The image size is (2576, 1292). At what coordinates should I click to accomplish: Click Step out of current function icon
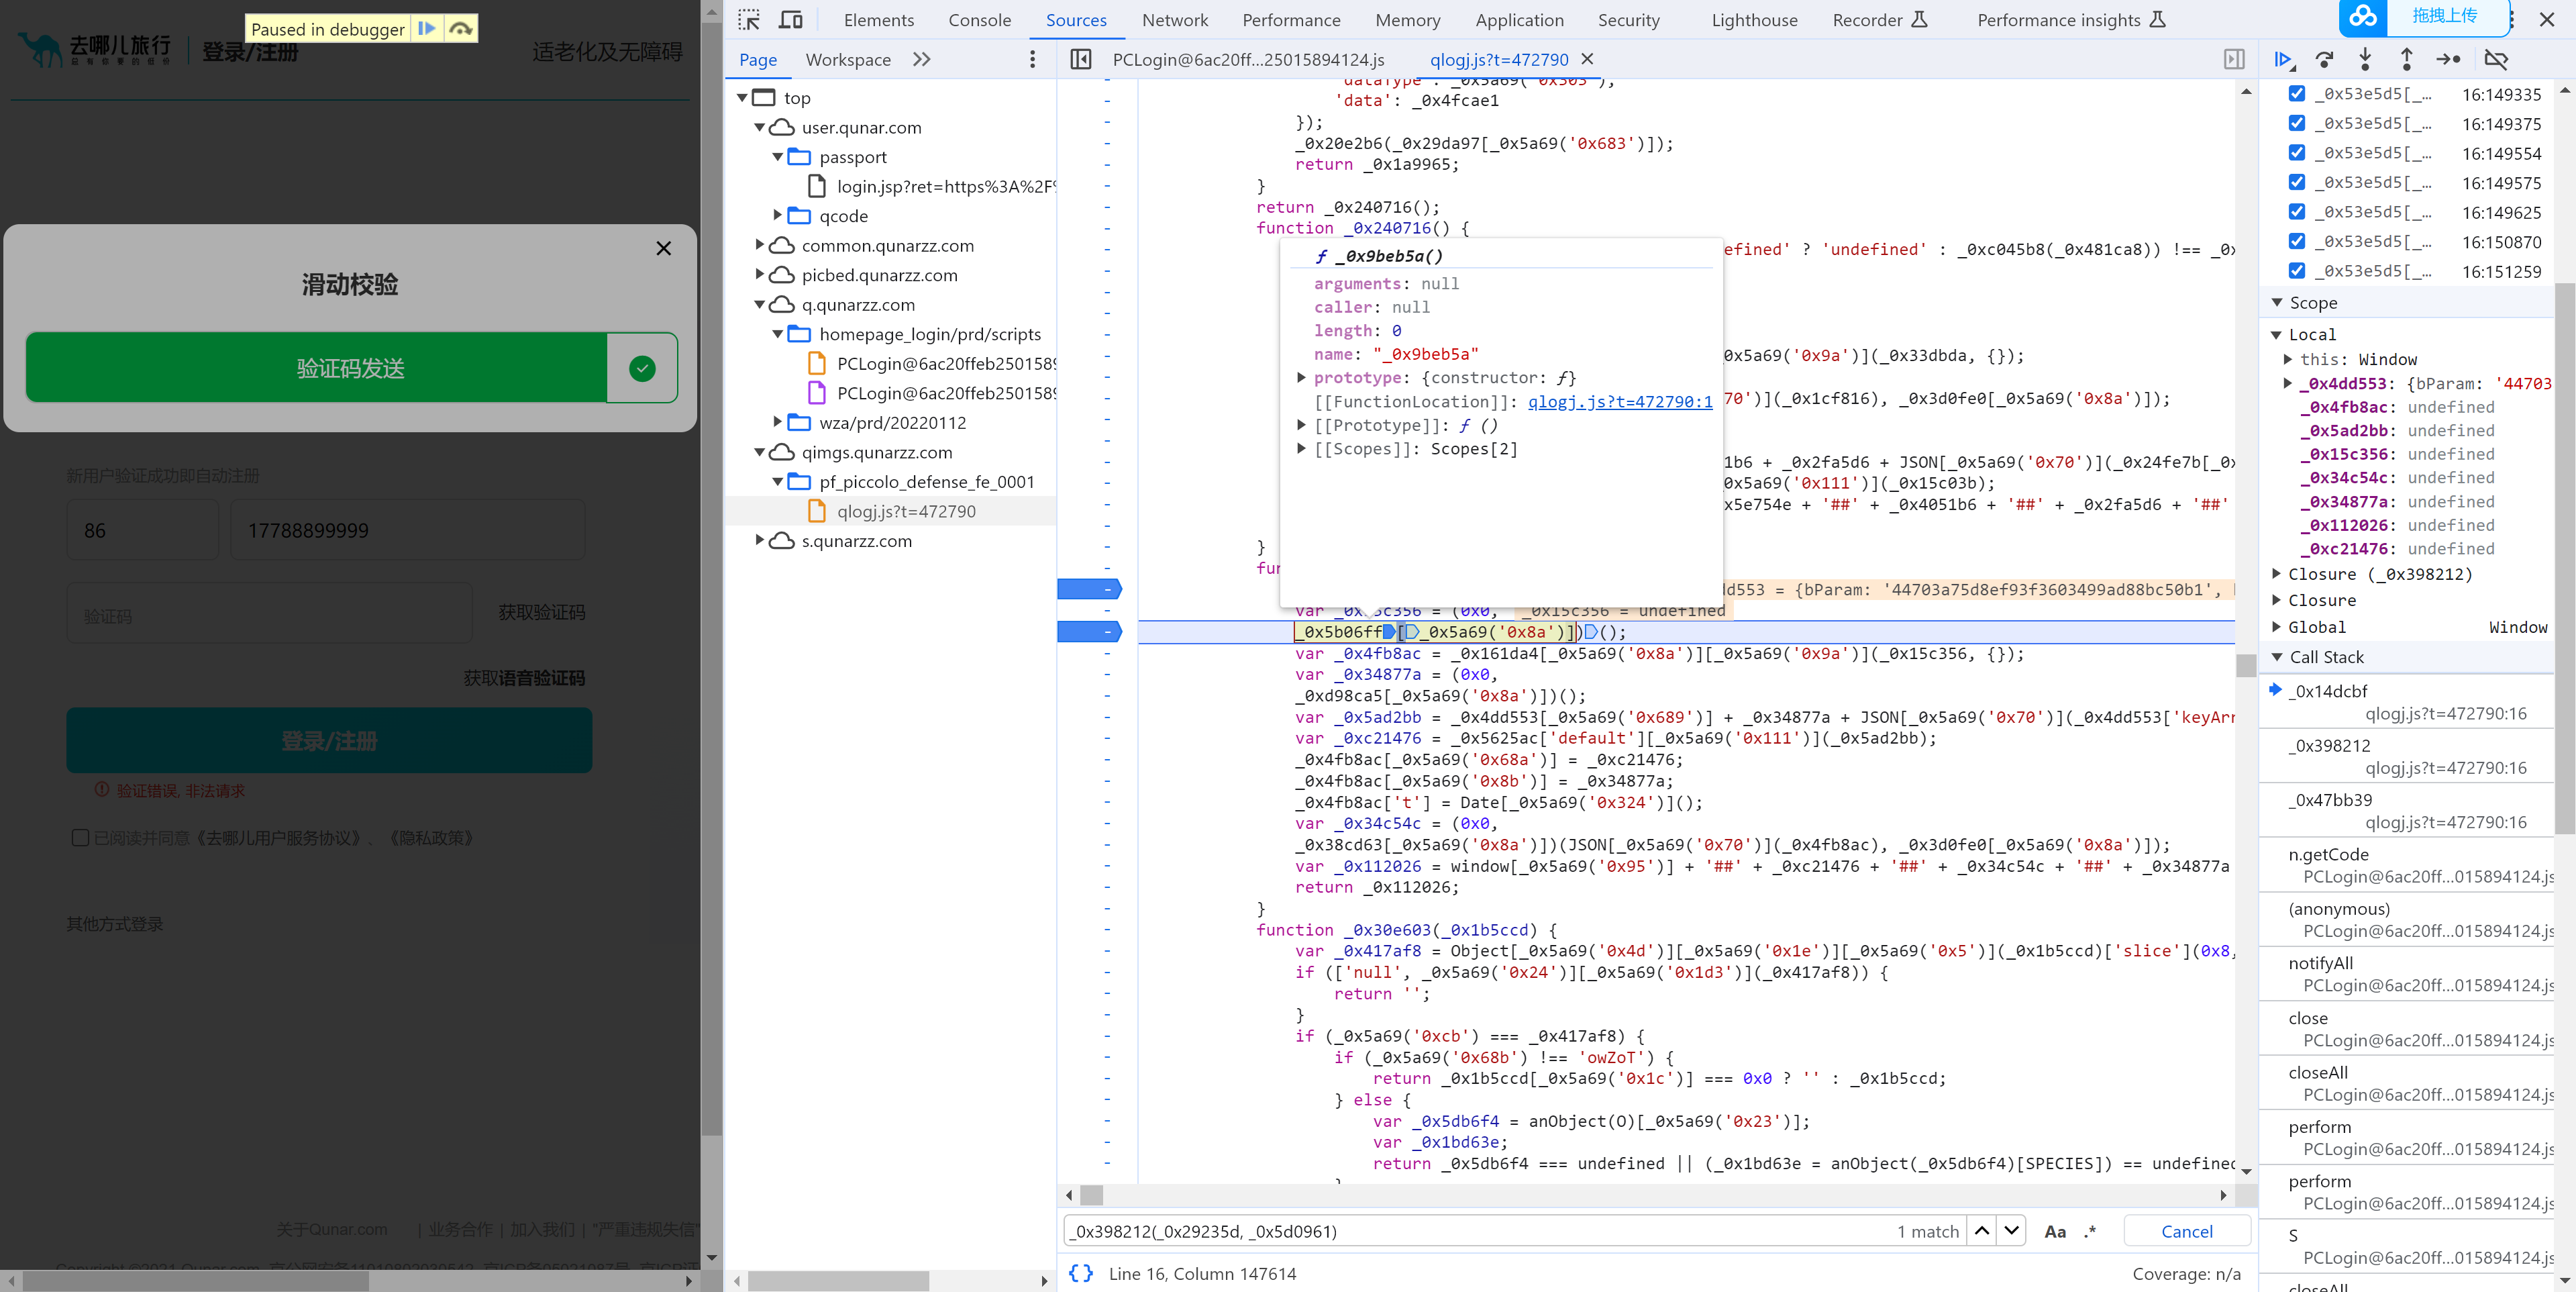click(x=2406, y=59)
